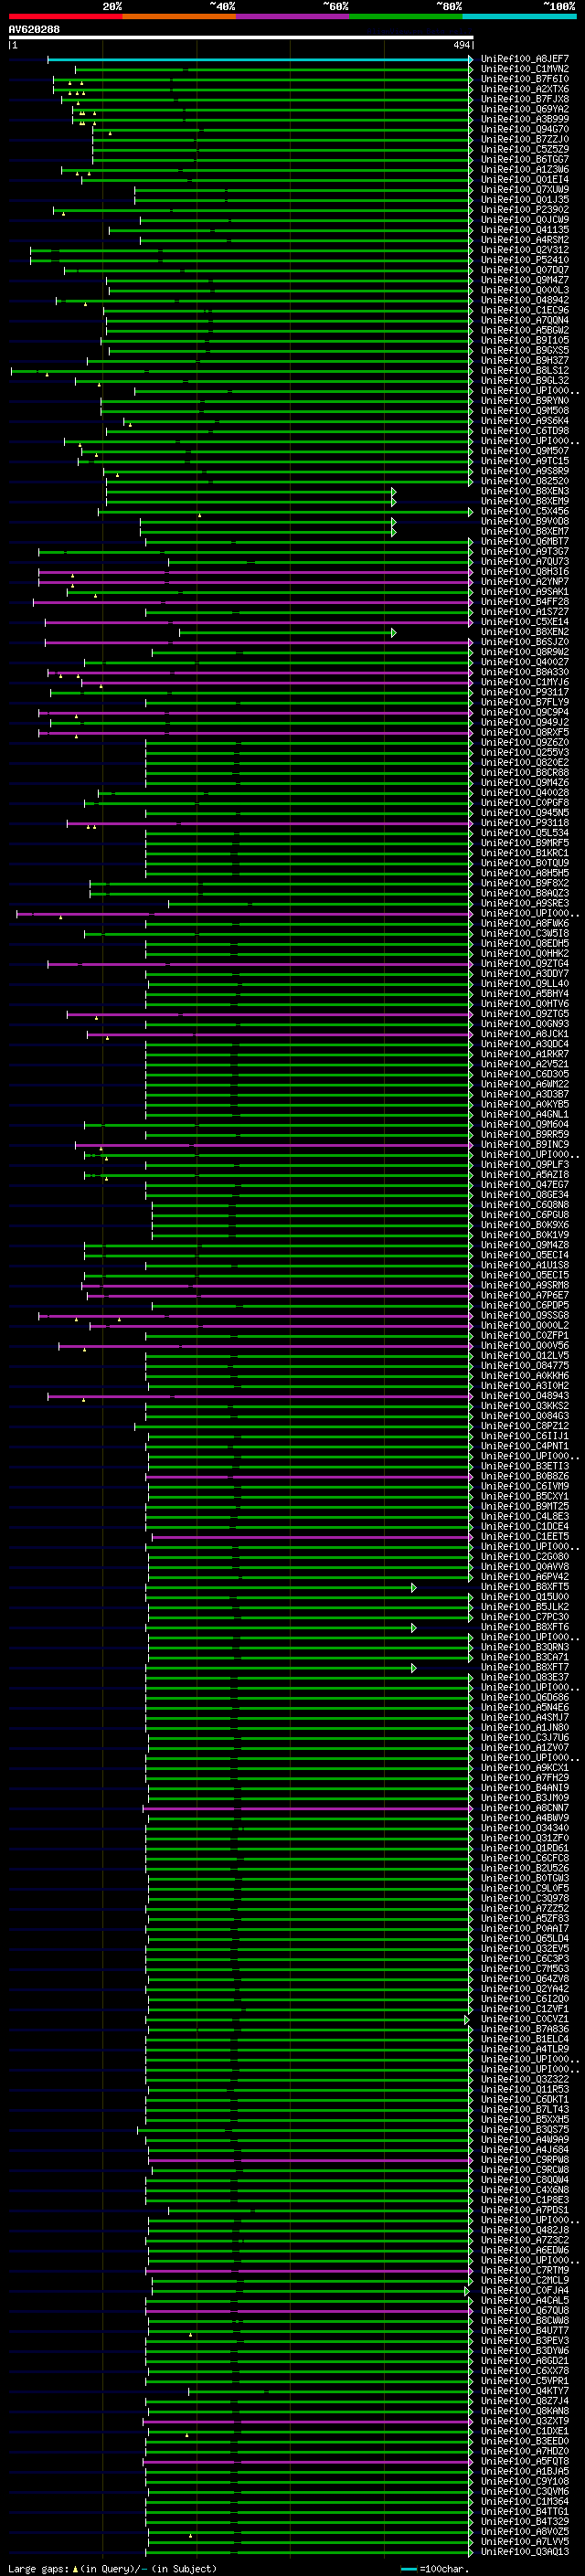Select hit UniRef100_P23902
The width and height of the screenshot is (585, 2576).
525,210
